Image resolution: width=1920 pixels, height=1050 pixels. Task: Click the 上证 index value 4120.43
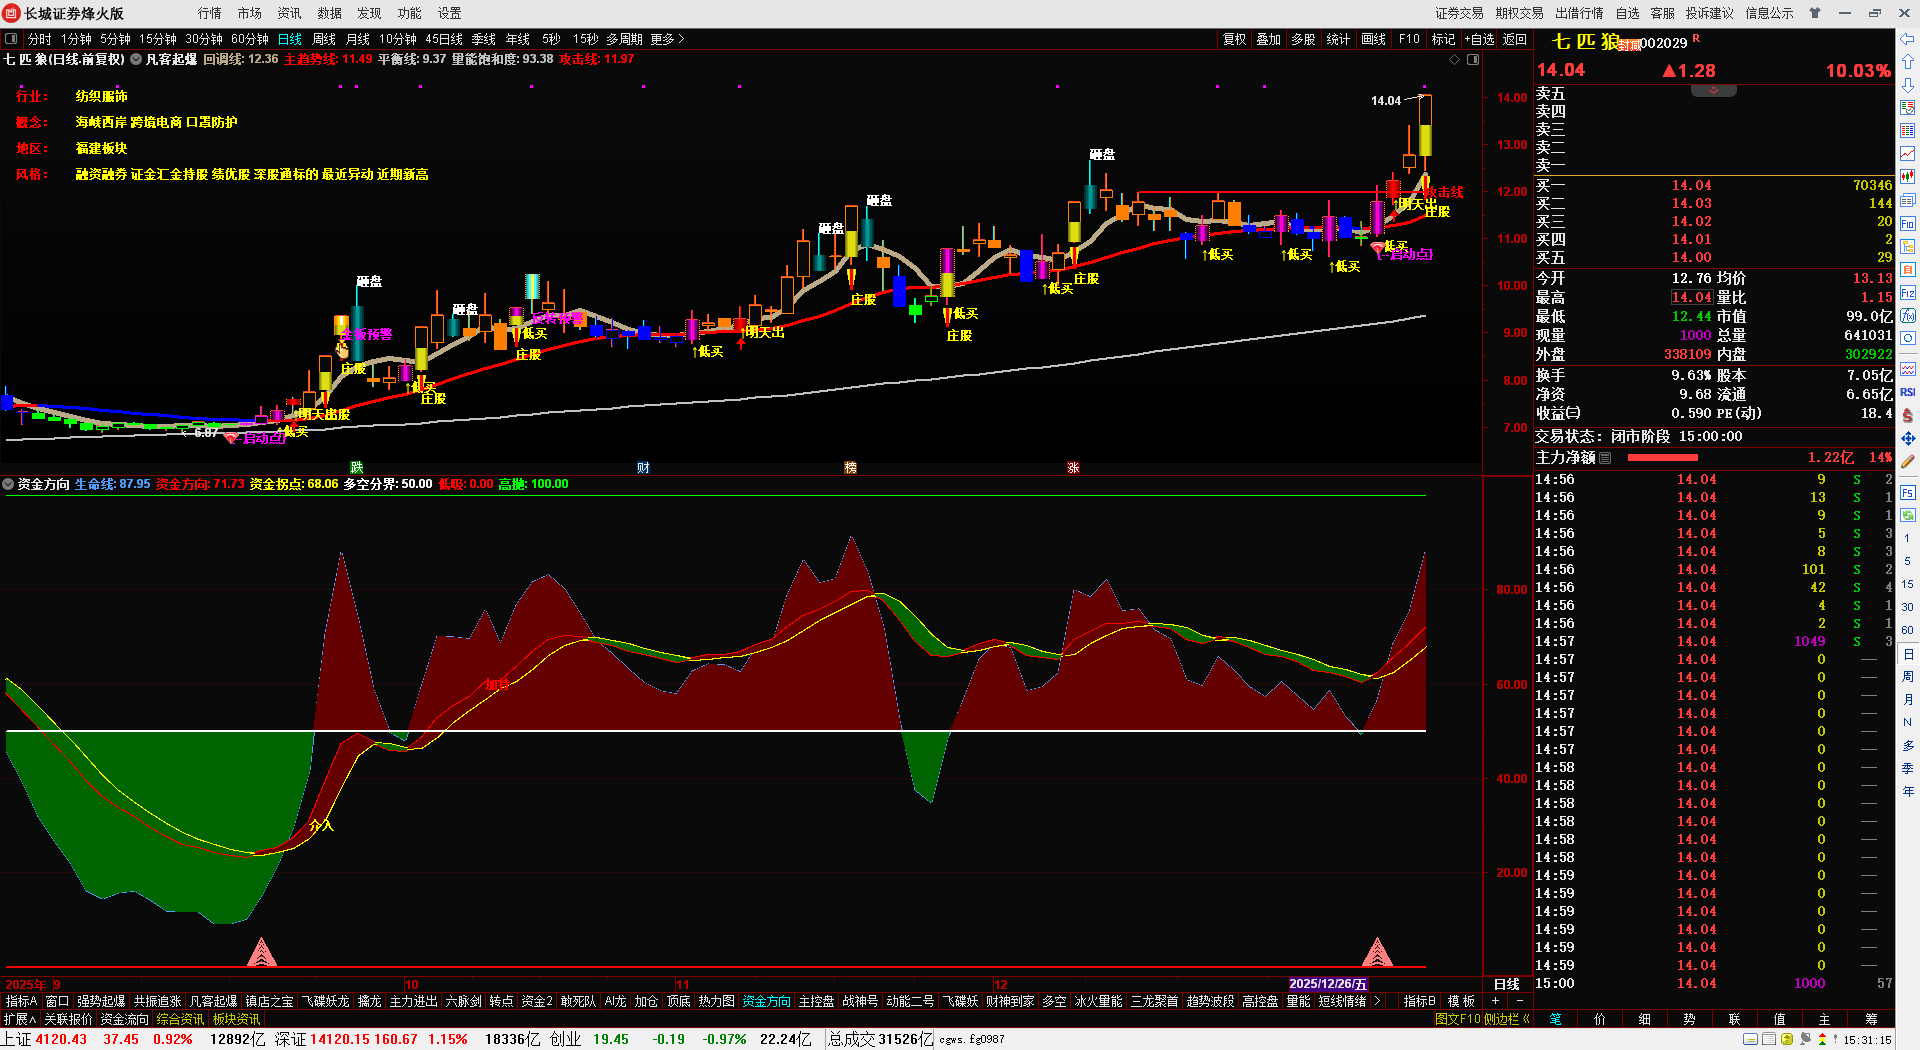click(61, 1039)
